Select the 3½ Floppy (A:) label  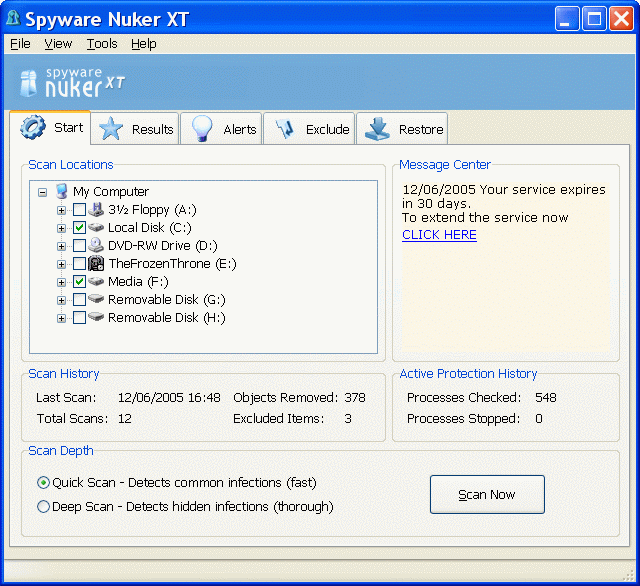point(152,209)
